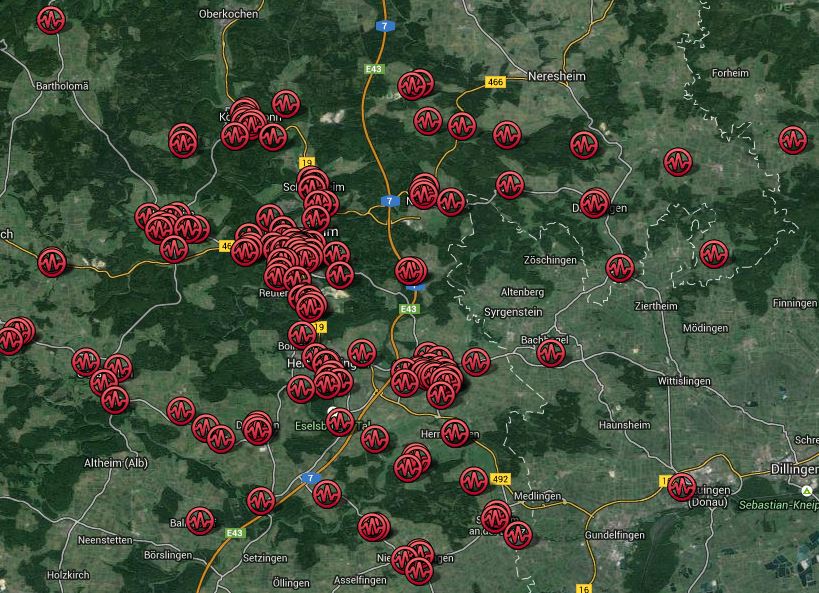
Task: Click the marker over the Bachhagel label
Action: pyautogui.click(x=551, y=353)
